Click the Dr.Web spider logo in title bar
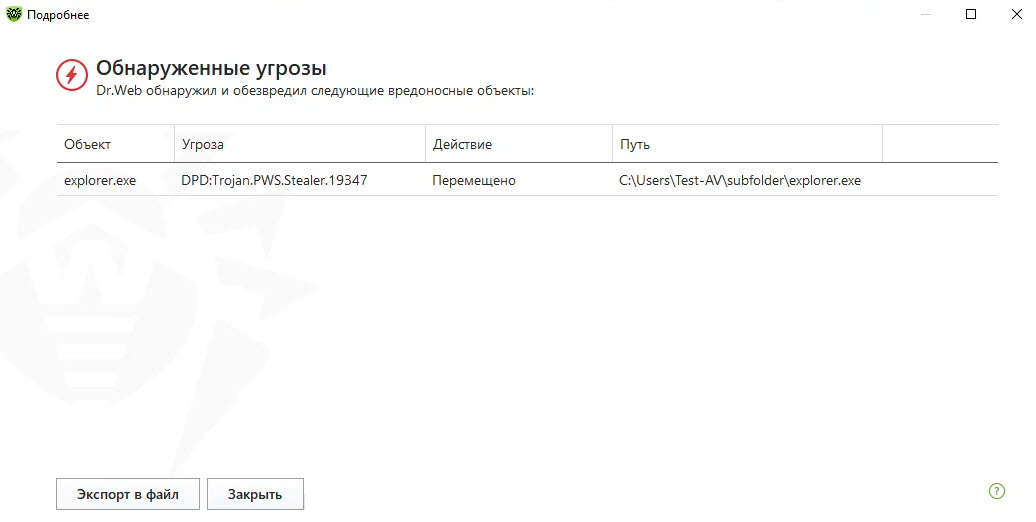Viewport: 1036px width, 522px height. [13, 14]
